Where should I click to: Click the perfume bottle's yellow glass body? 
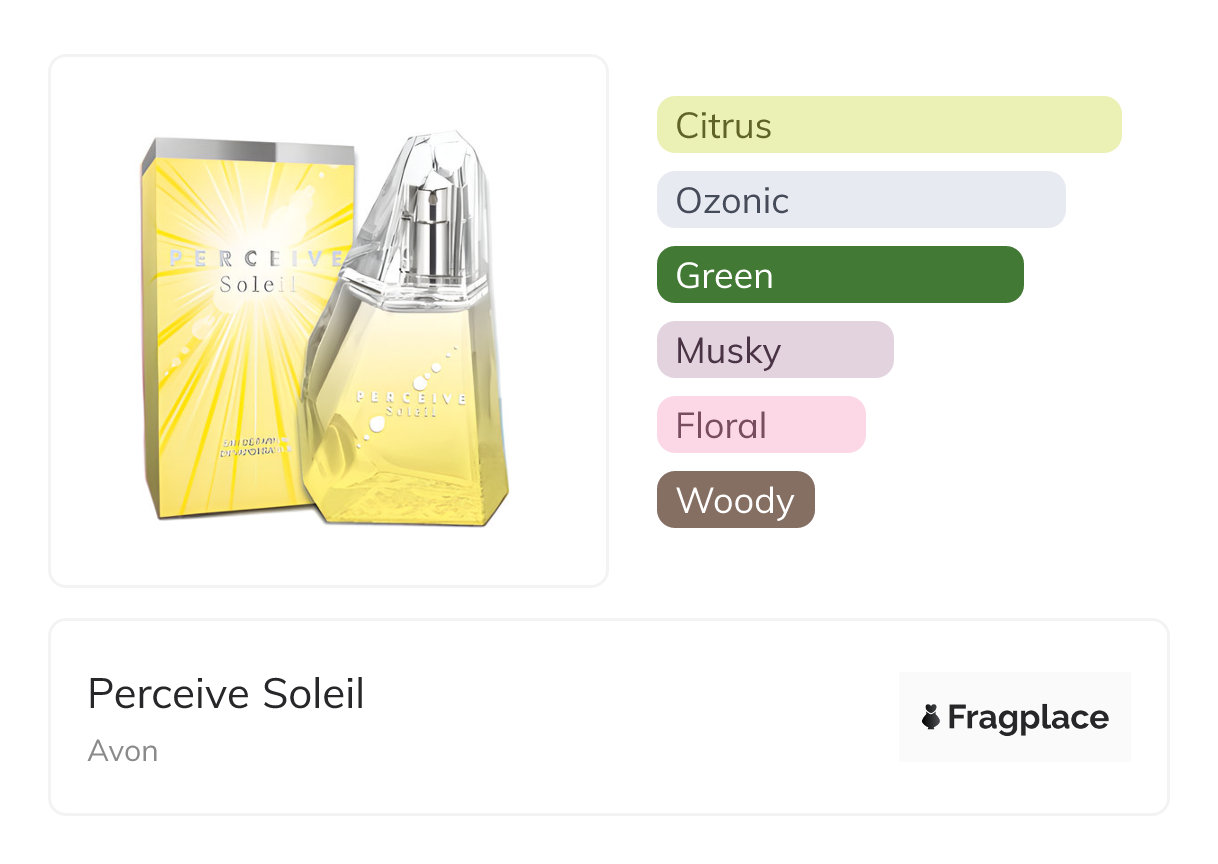point(420,460)
